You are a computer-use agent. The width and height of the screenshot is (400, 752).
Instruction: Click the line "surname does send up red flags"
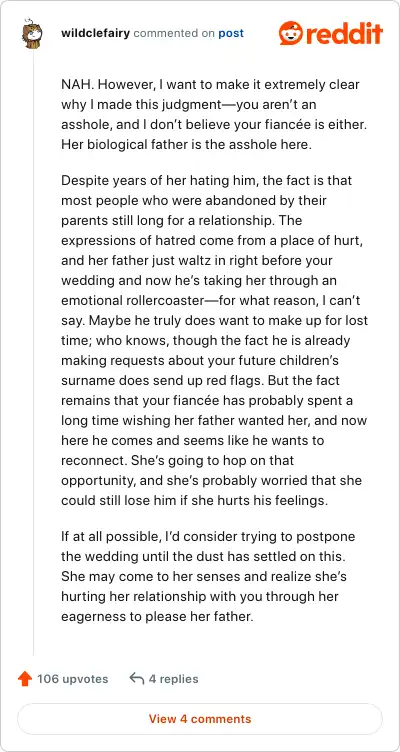(x=200, y=380)
